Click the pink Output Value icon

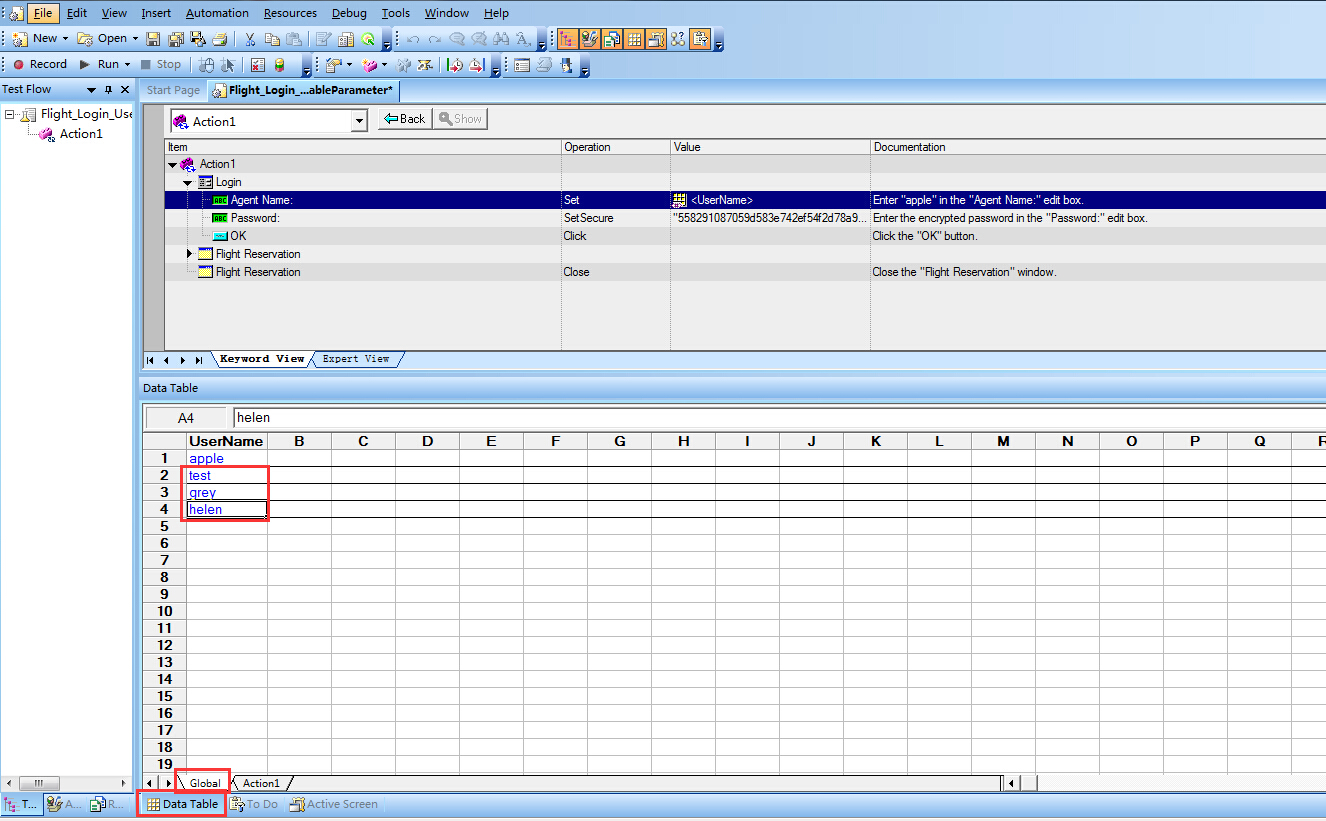[369, 64]
